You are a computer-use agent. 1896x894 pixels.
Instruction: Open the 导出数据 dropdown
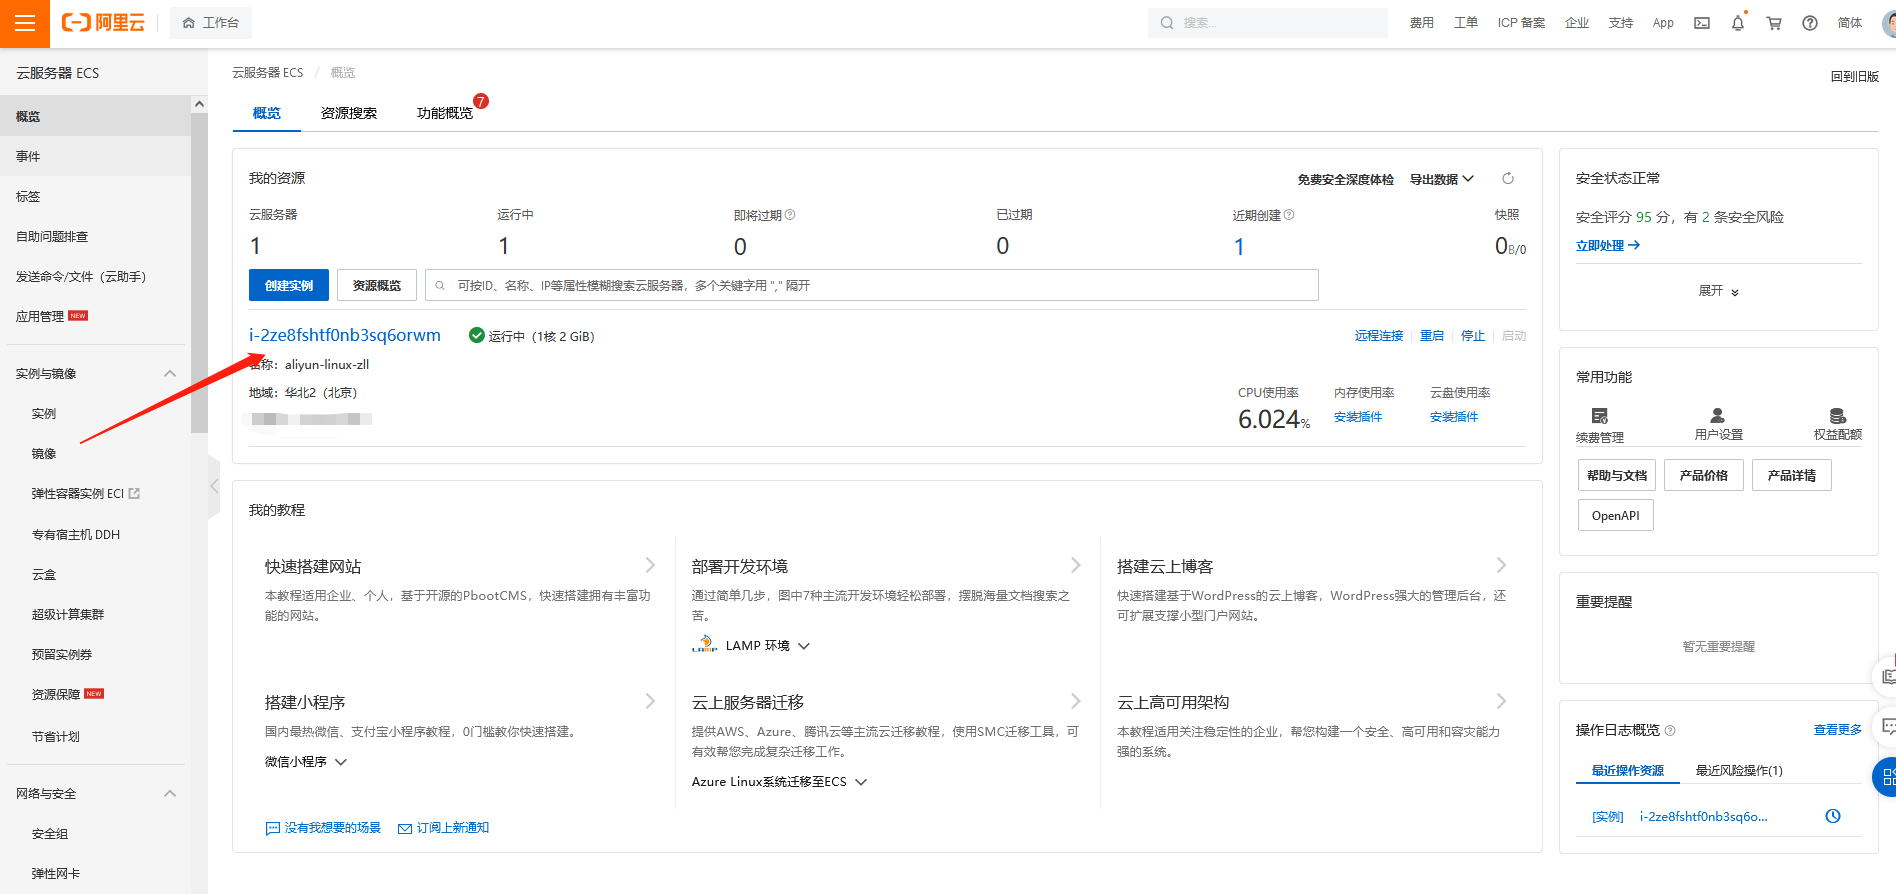(x=1441, y=179)
